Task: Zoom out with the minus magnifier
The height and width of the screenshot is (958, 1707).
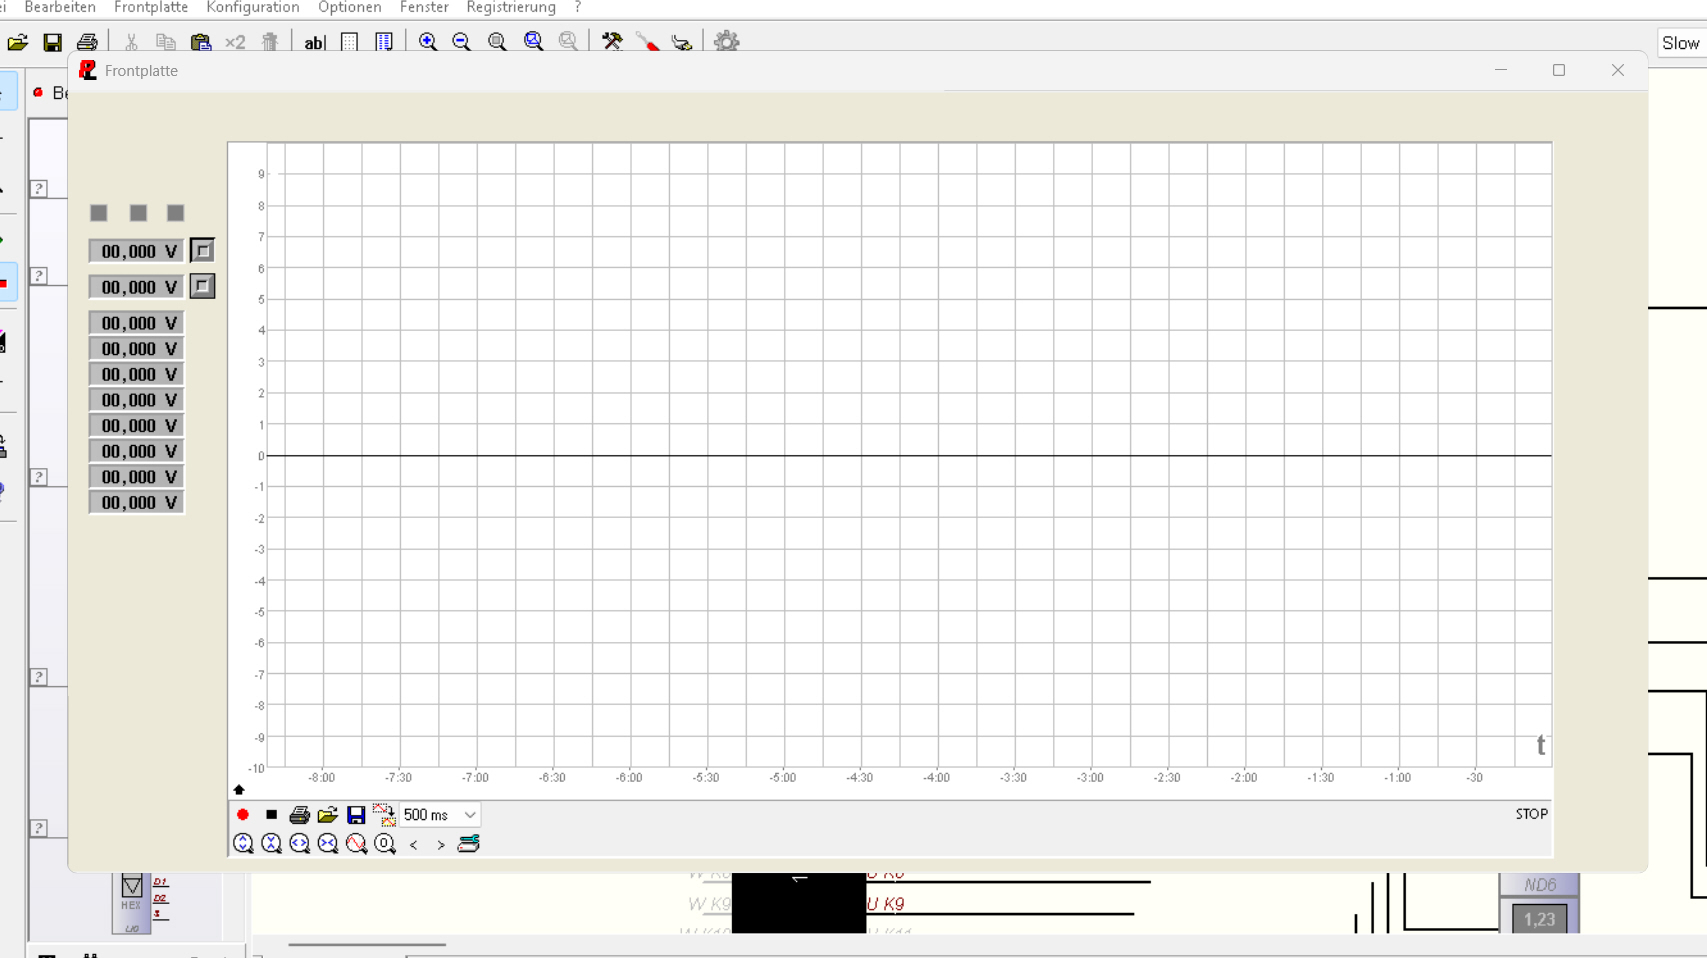Action: 461,42
